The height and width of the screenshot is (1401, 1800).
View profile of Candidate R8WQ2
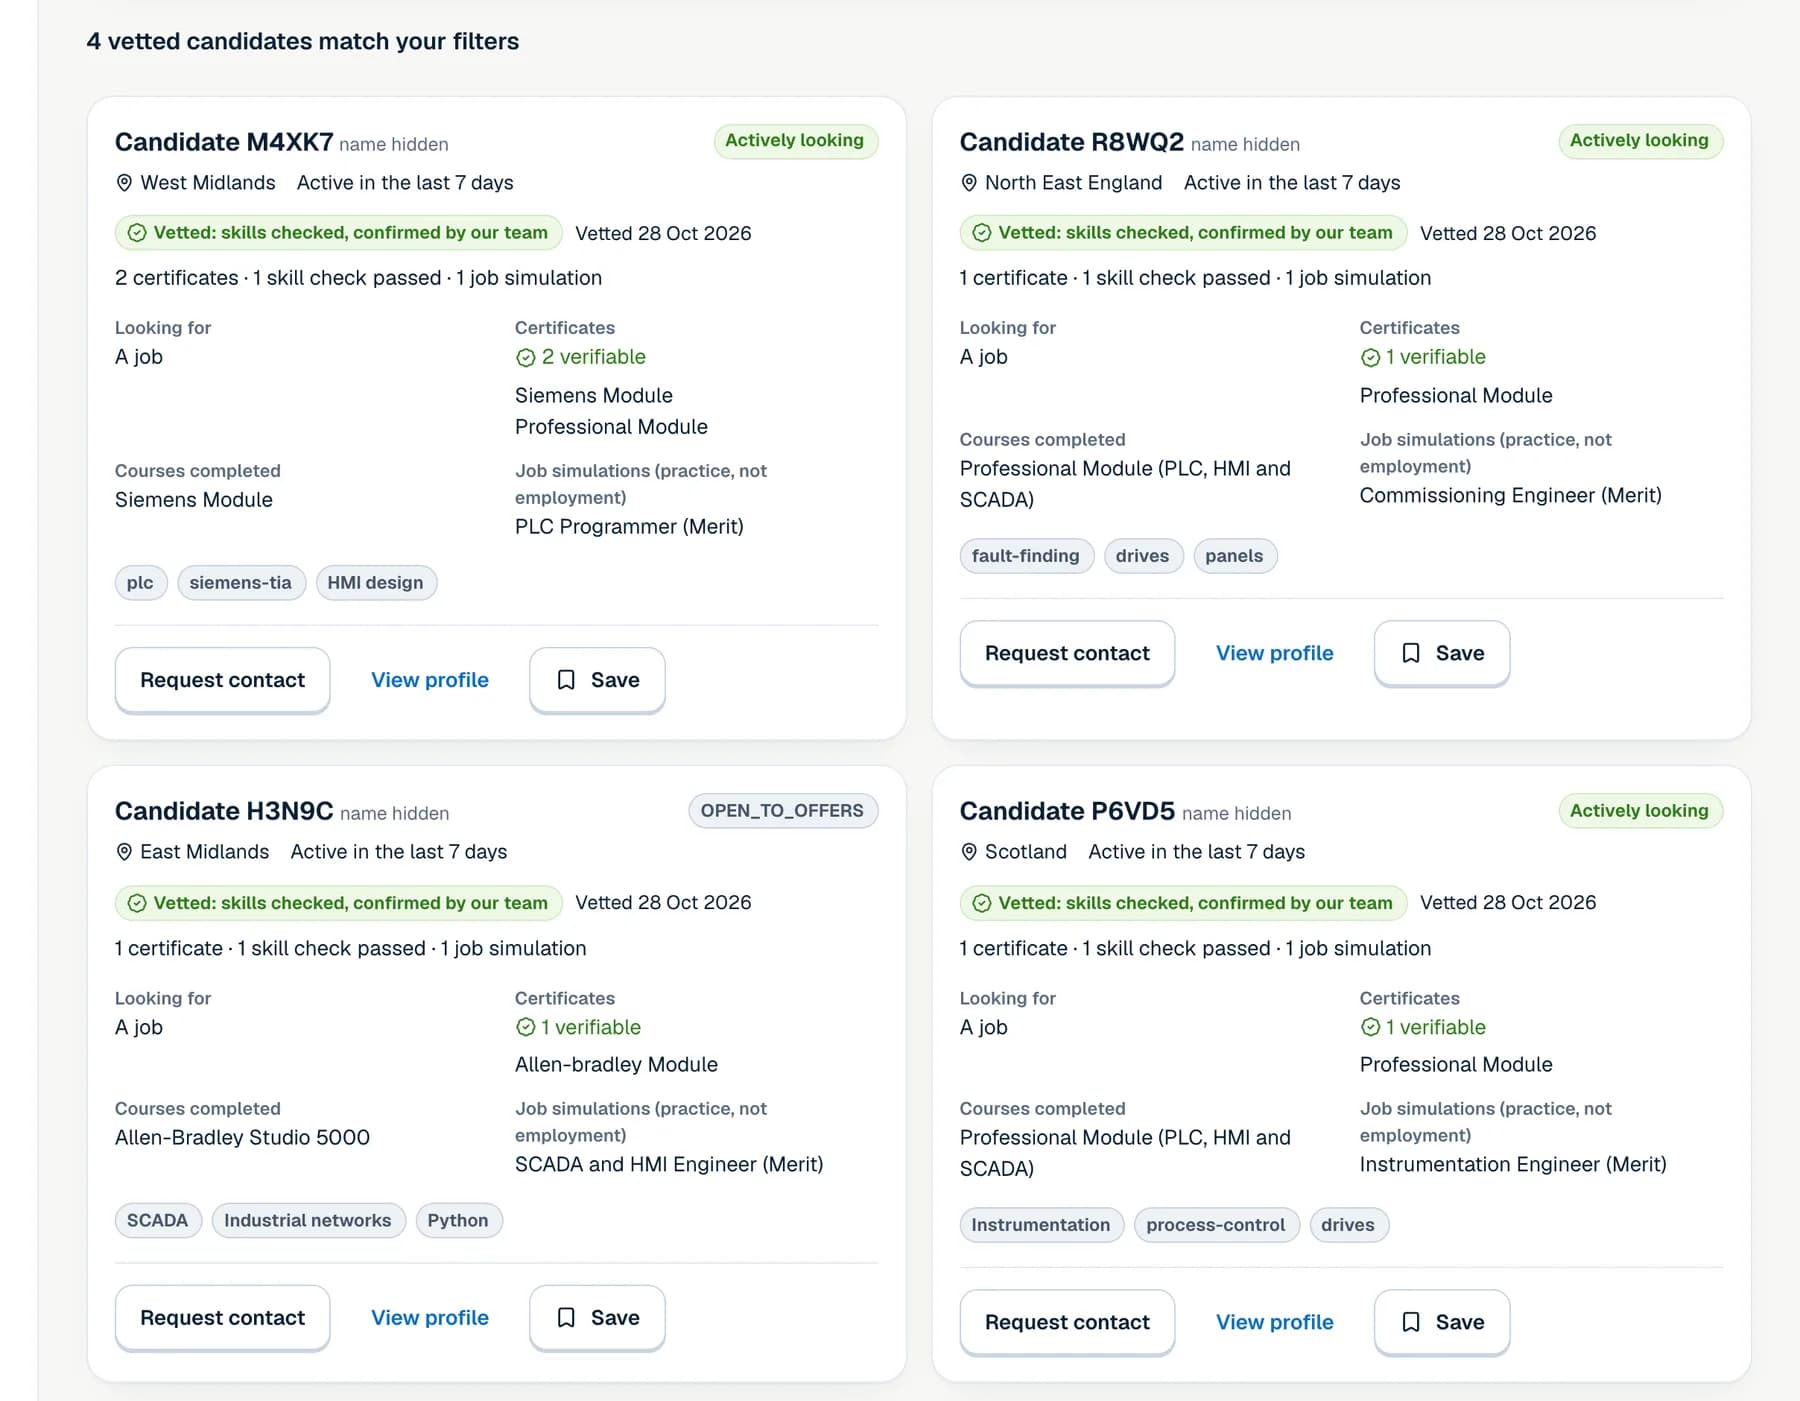1275,653
